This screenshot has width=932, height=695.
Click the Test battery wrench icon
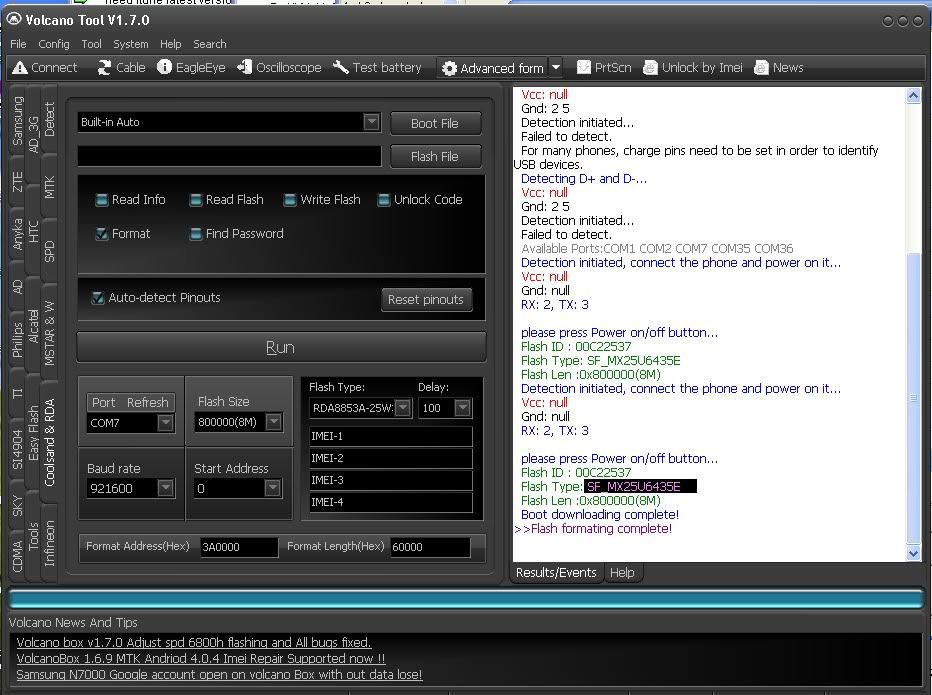click(341, 67)
